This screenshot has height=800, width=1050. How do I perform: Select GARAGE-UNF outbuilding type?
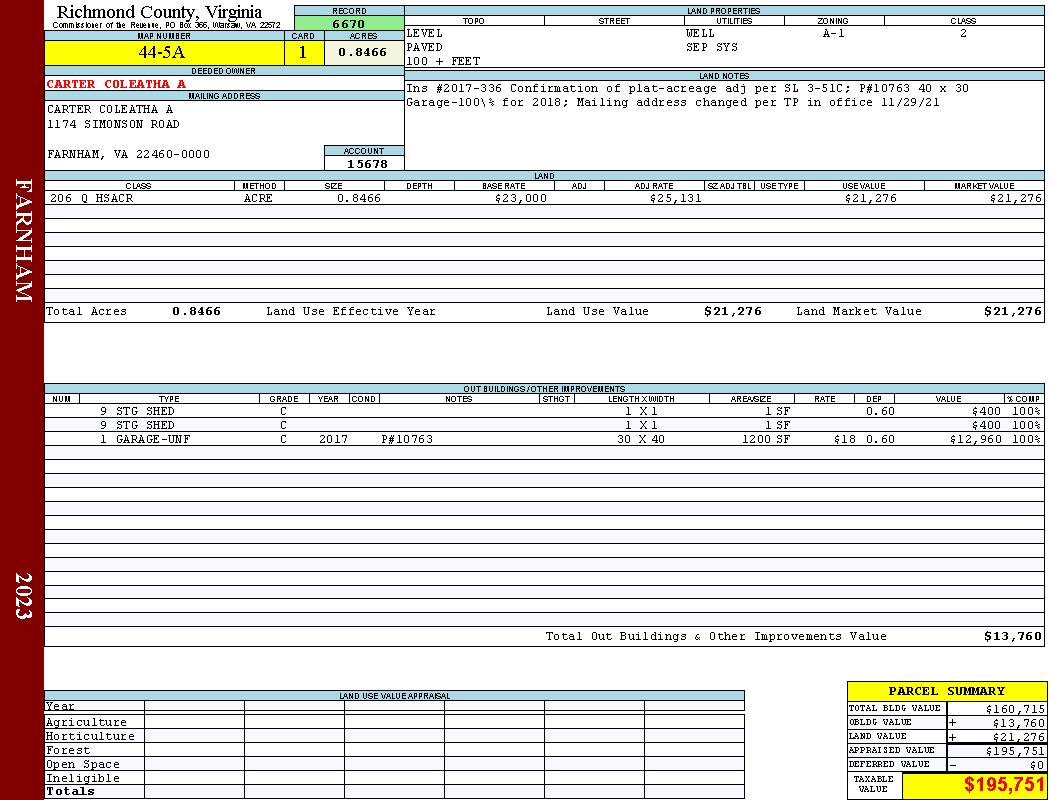pos(153,440)
